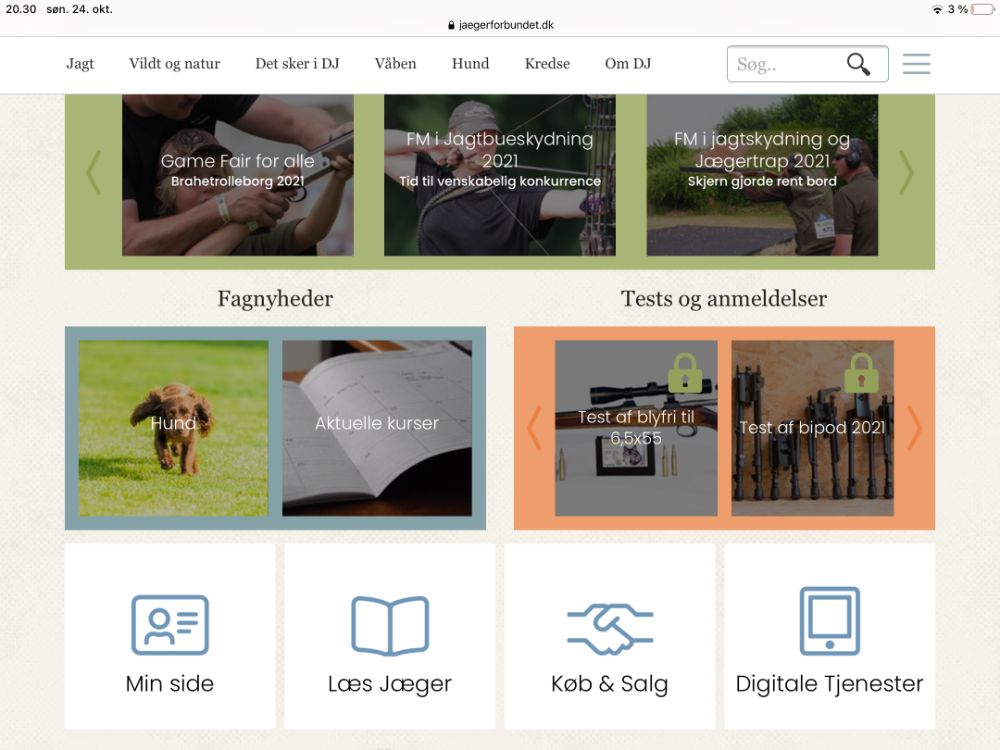Click the lock icon on bipod test

pyautogui.click(x=861, y=373)
